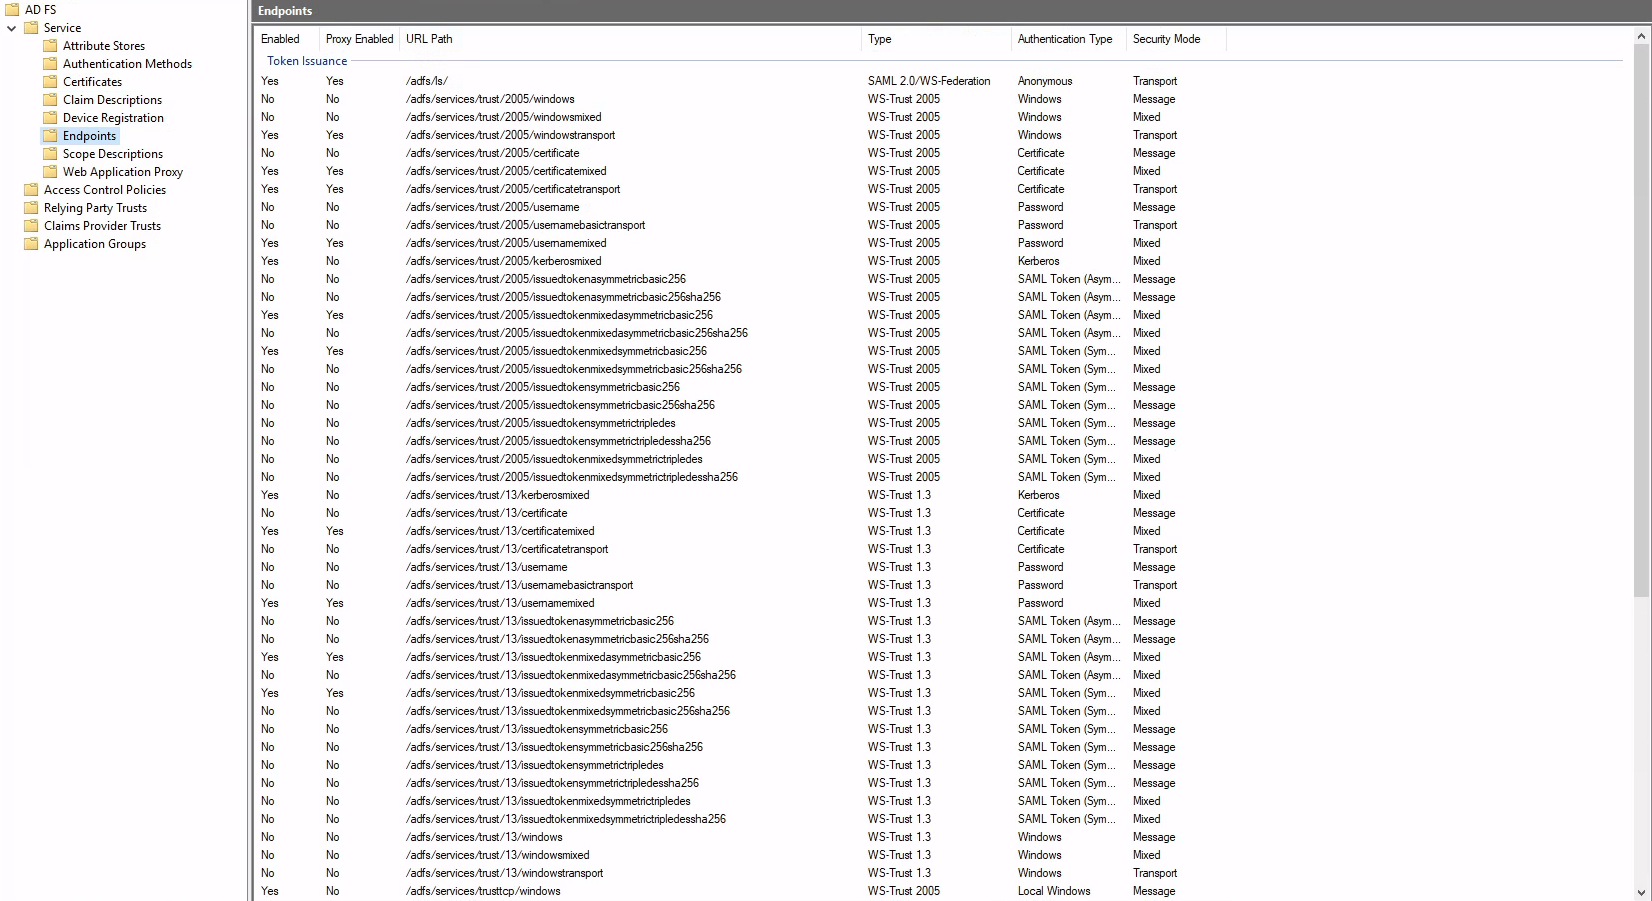Click the Device Registration folder icon
The width and height of the screenshot is (1652, 901).
pos(50,117)
